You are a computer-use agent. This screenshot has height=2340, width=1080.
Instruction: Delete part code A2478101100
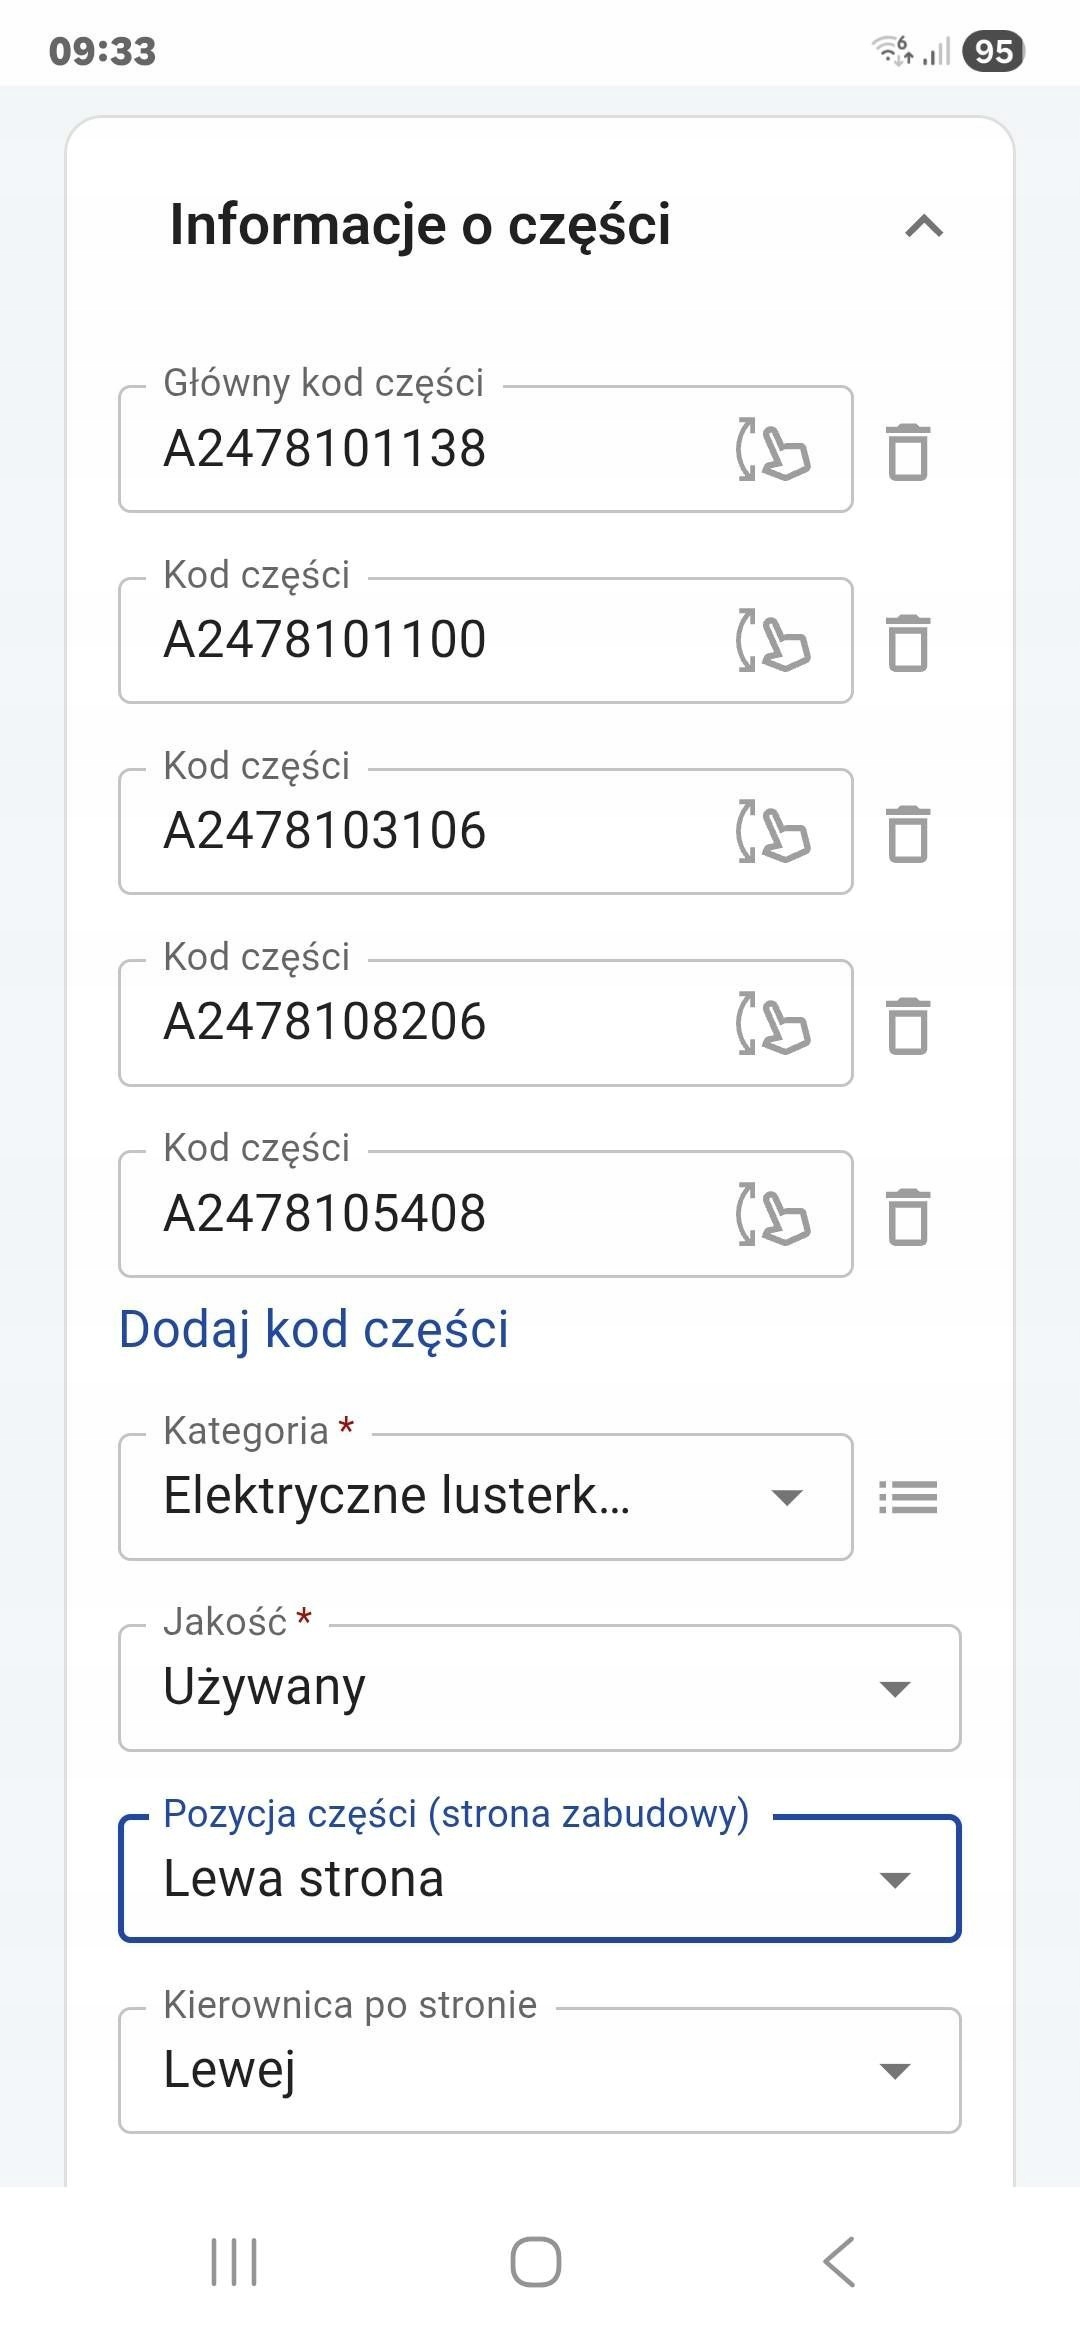click(908, 643)
